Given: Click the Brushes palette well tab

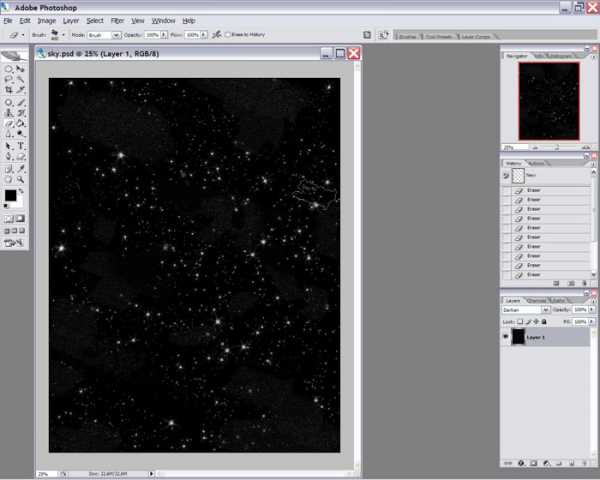Looking at the screenshot, I should 407,35.
